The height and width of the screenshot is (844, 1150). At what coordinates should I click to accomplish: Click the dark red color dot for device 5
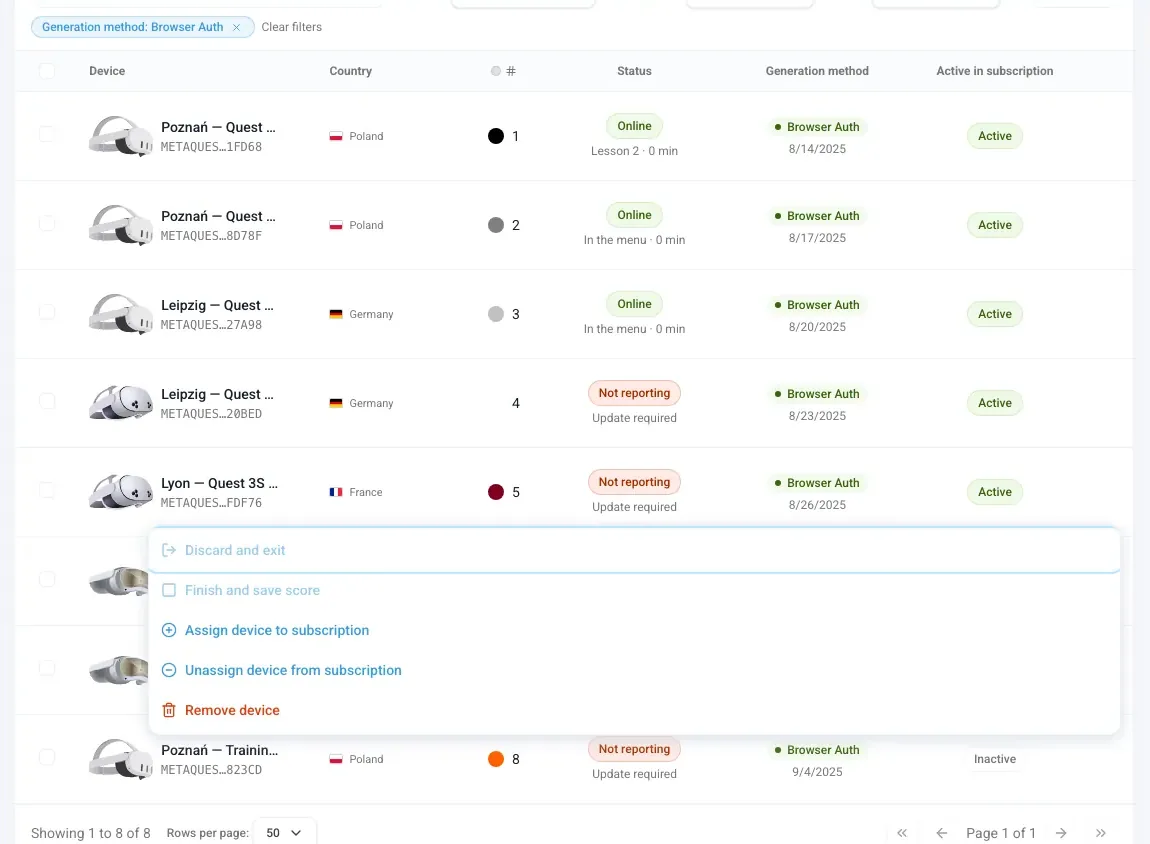[x=496, y=492]
